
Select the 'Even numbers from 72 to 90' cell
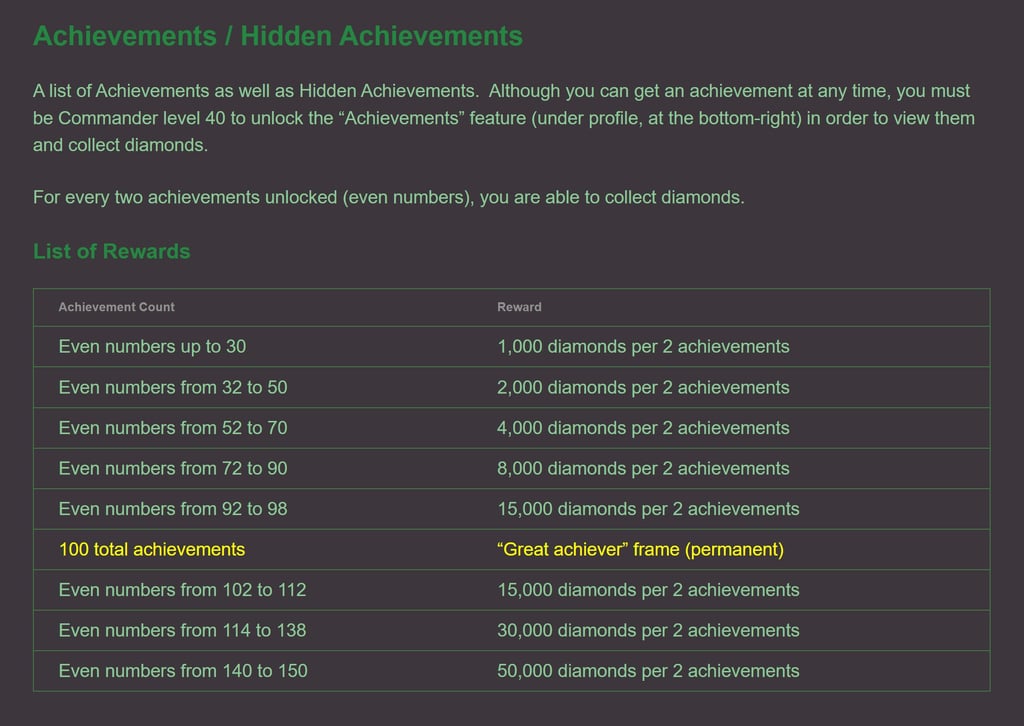[173, 468]
